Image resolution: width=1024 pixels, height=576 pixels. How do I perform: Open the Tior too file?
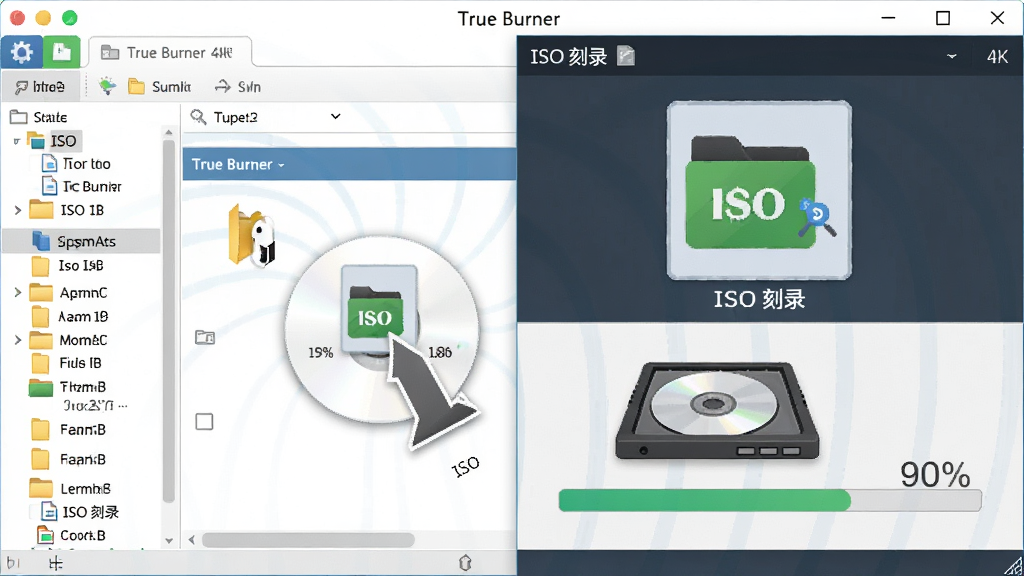point(76,163)
